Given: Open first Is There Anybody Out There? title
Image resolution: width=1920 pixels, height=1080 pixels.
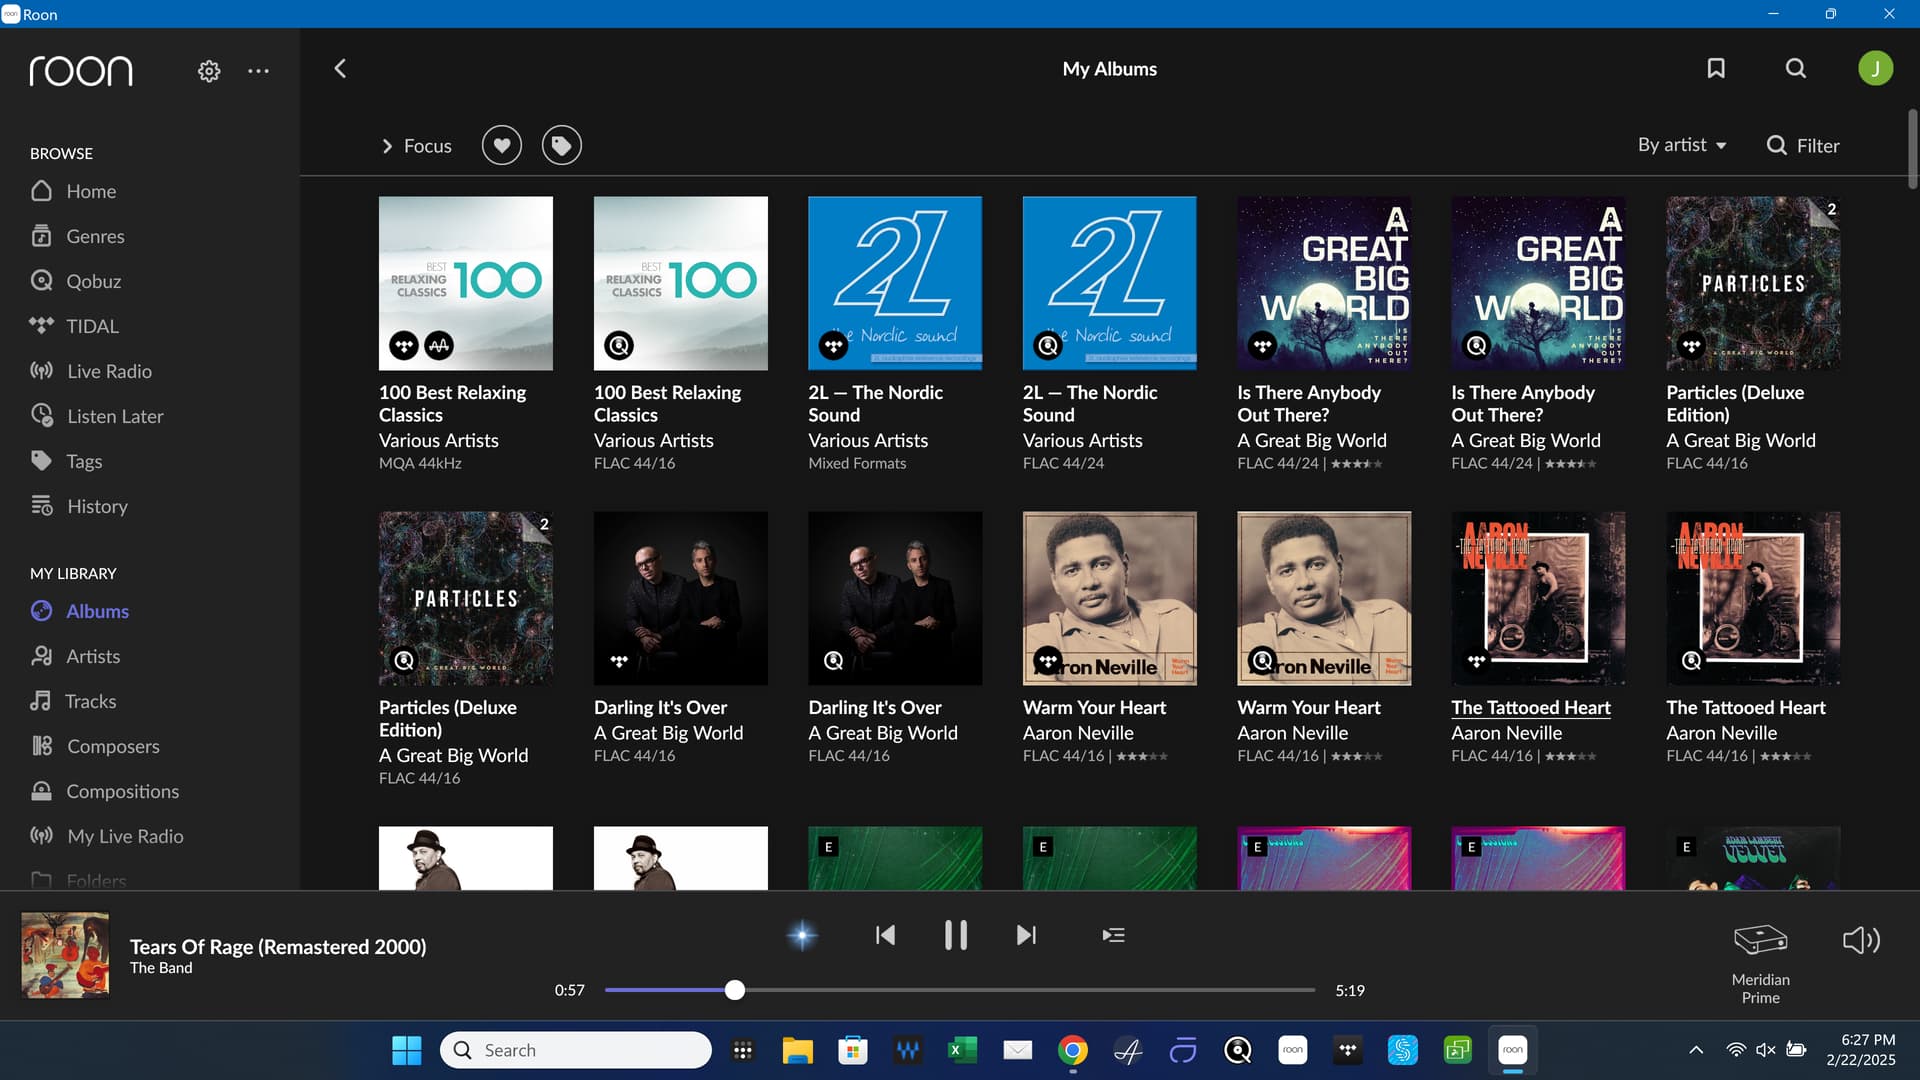Looking at the screenshot, I should click(x=1309, y=403).
